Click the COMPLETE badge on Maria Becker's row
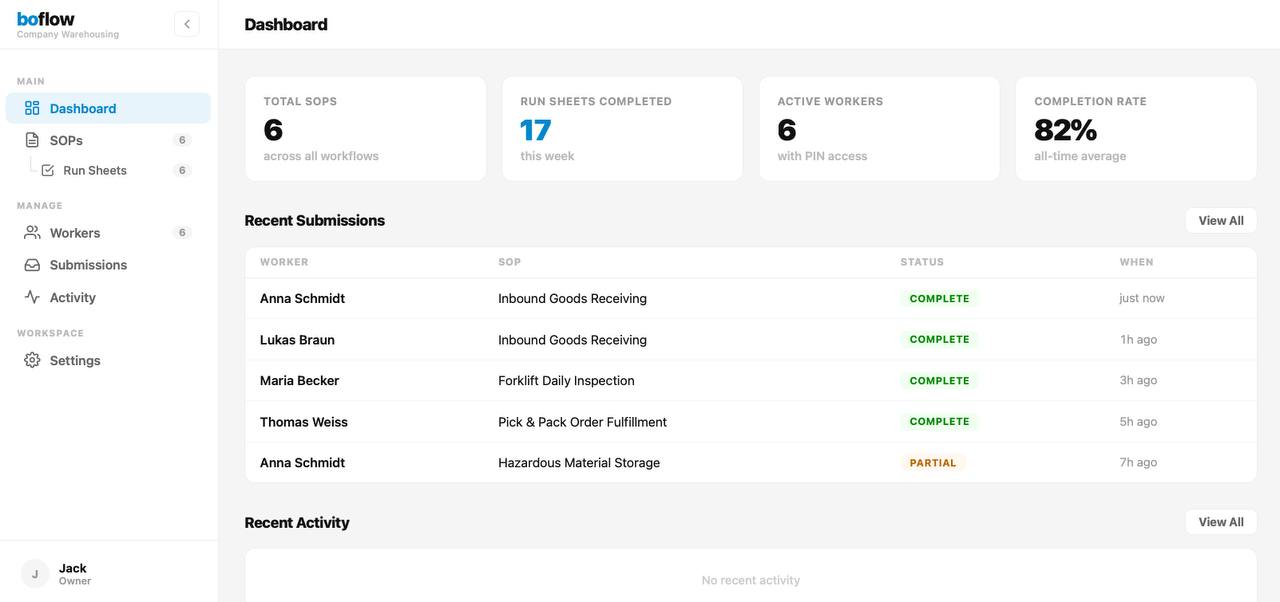 939,380
